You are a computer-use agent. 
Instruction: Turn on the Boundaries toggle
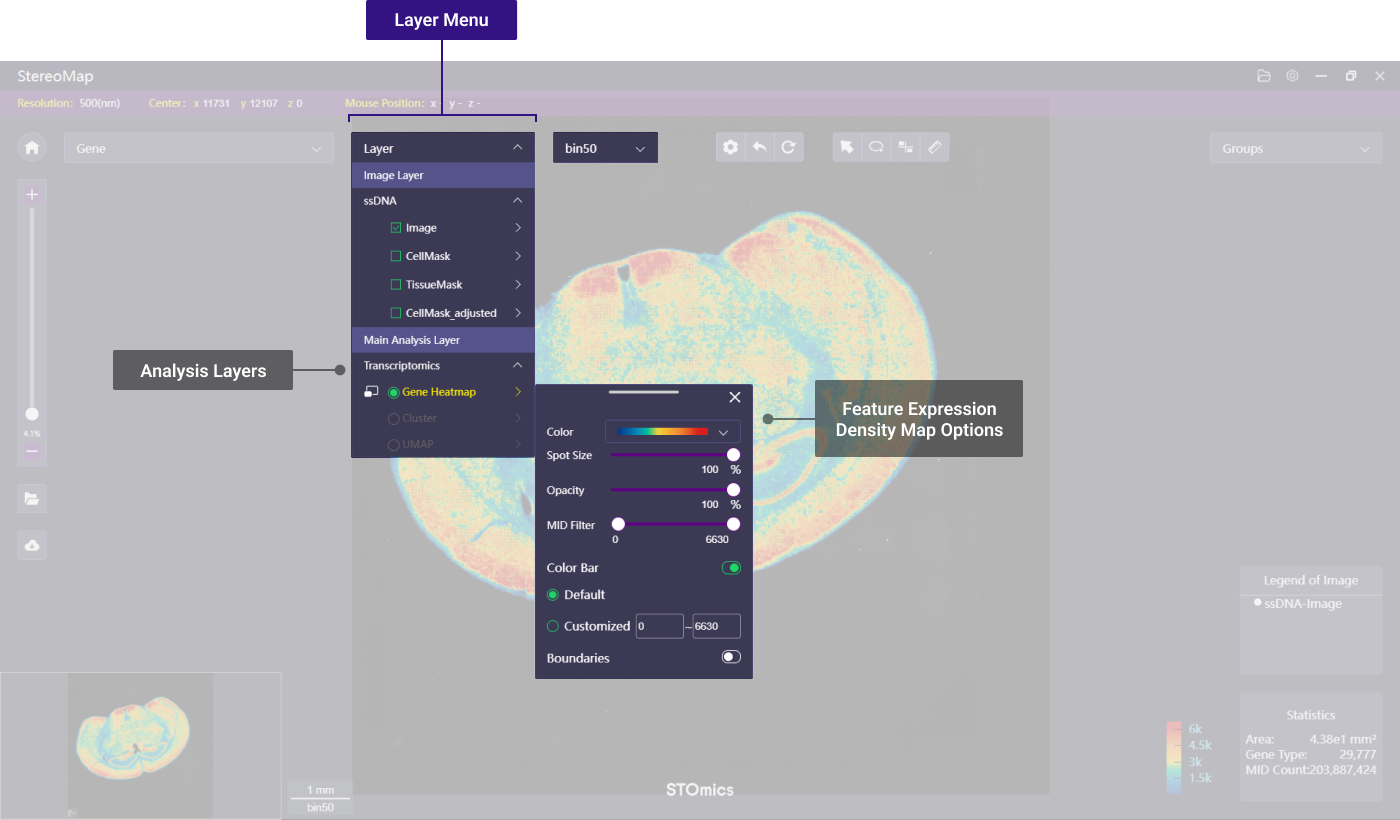coord(731,657)
